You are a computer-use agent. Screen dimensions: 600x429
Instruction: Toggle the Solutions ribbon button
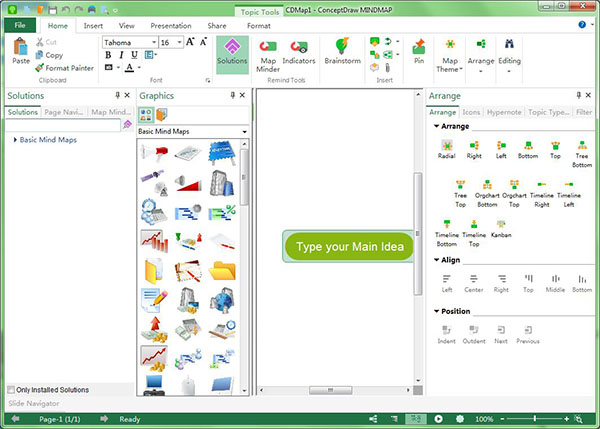[x=232, y=55]
